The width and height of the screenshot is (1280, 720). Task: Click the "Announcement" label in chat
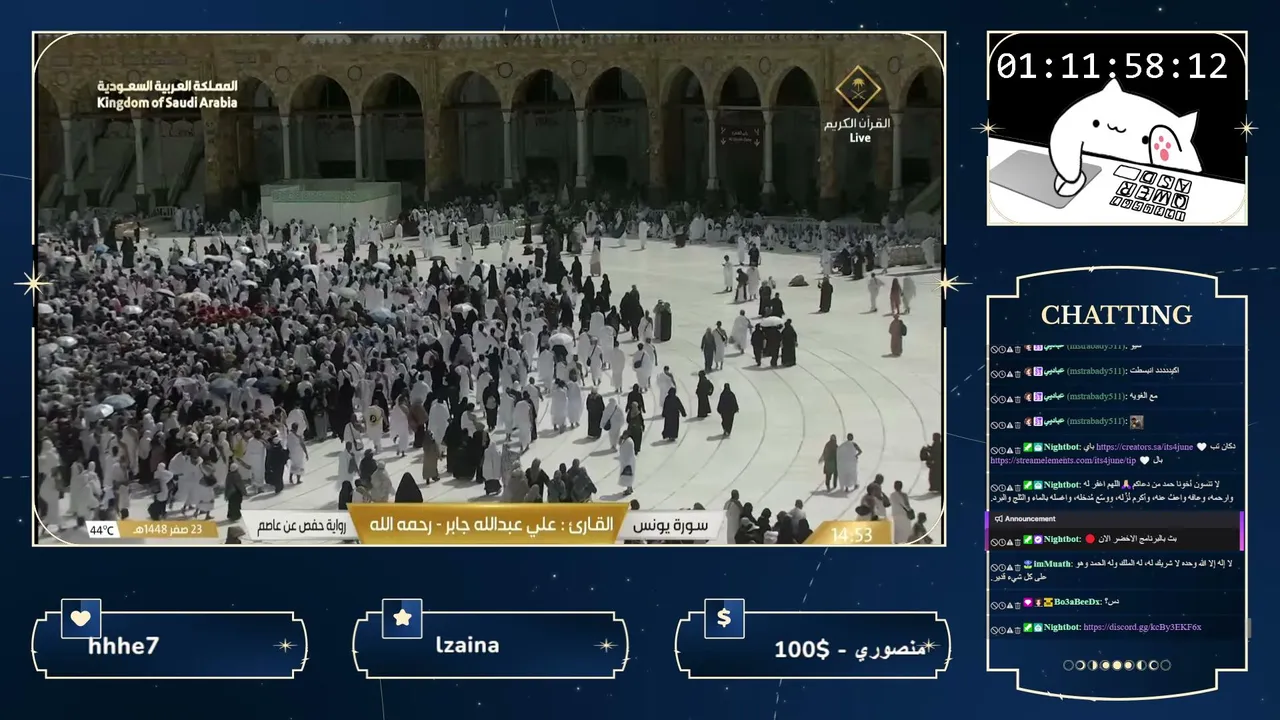pos(1030,519)
